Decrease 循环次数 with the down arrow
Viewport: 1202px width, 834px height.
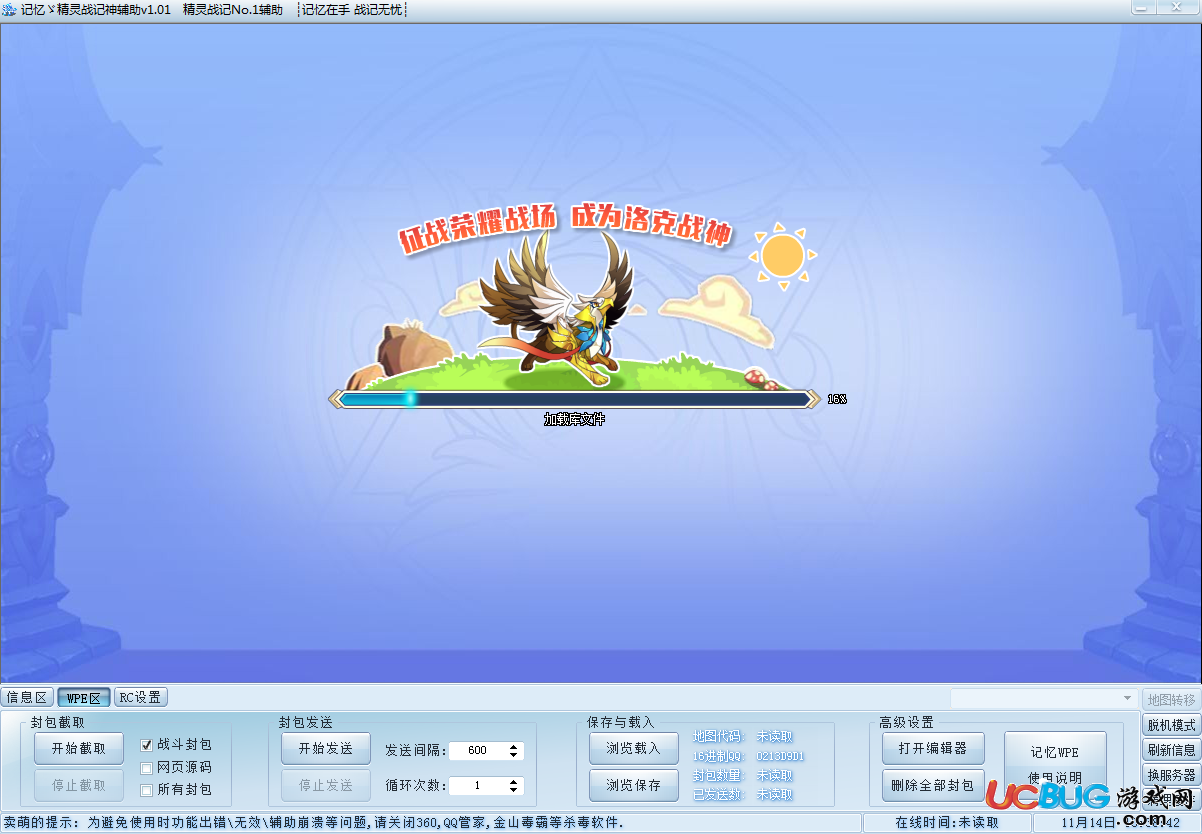514,790
